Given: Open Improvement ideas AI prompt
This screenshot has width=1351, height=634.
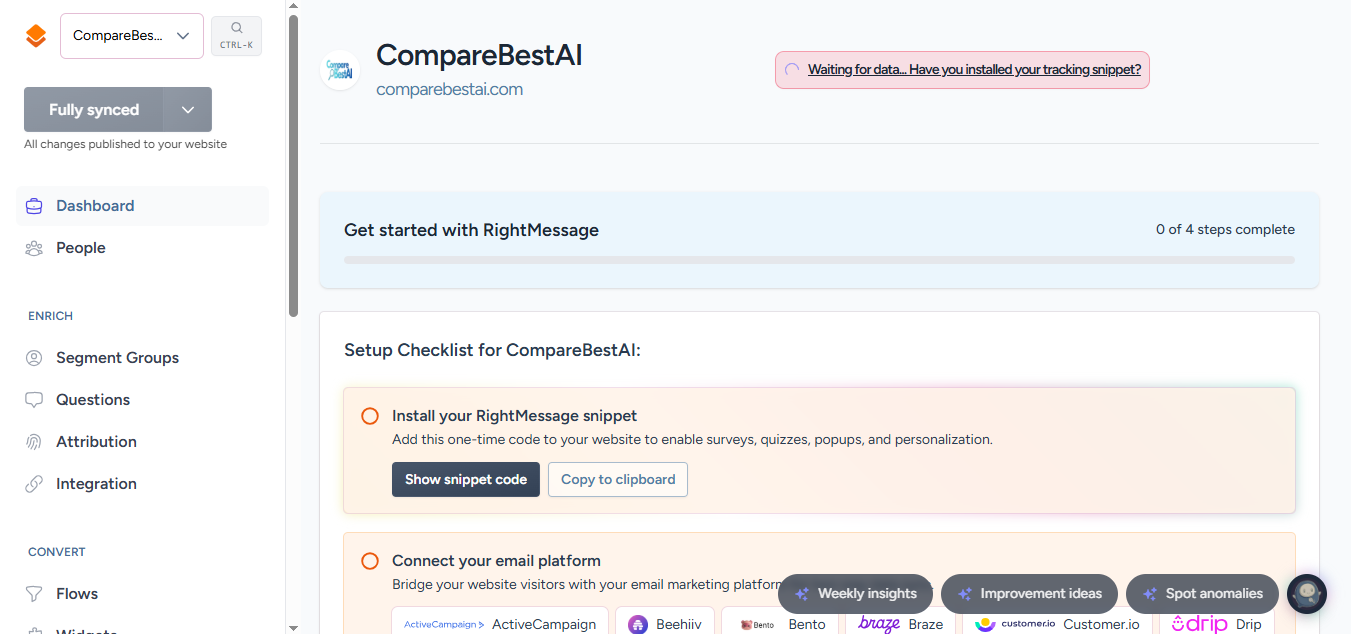Looking at the screenshot, I should pyautogui.click(x=1029, y=594).
